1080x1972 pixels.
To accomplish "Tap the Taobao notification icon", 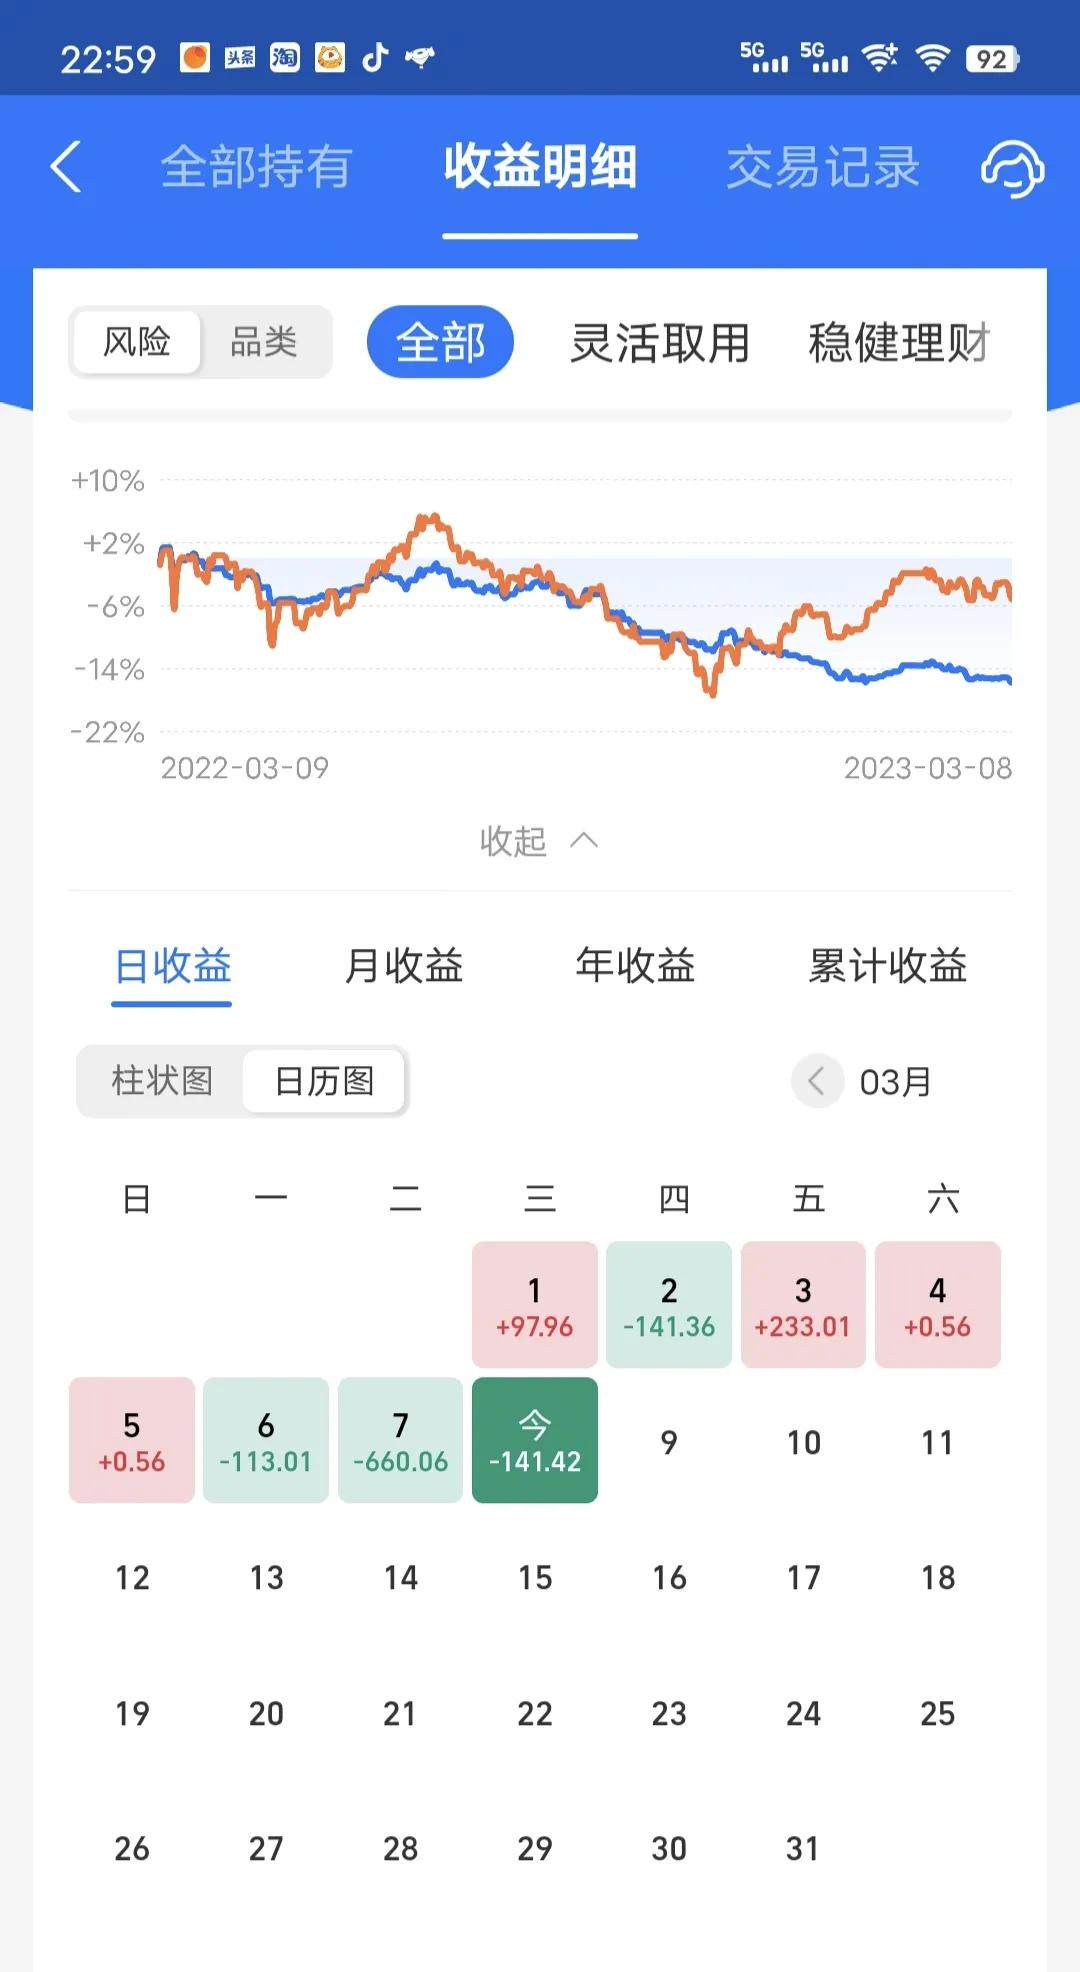I will [285, 58].
